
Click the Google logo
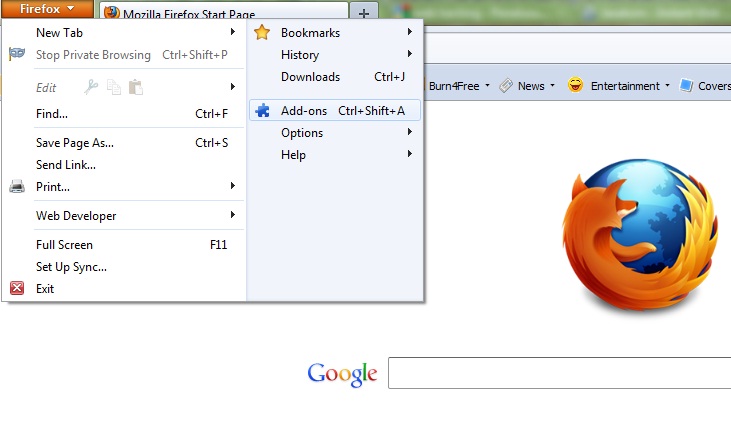[x=342, y=374]
